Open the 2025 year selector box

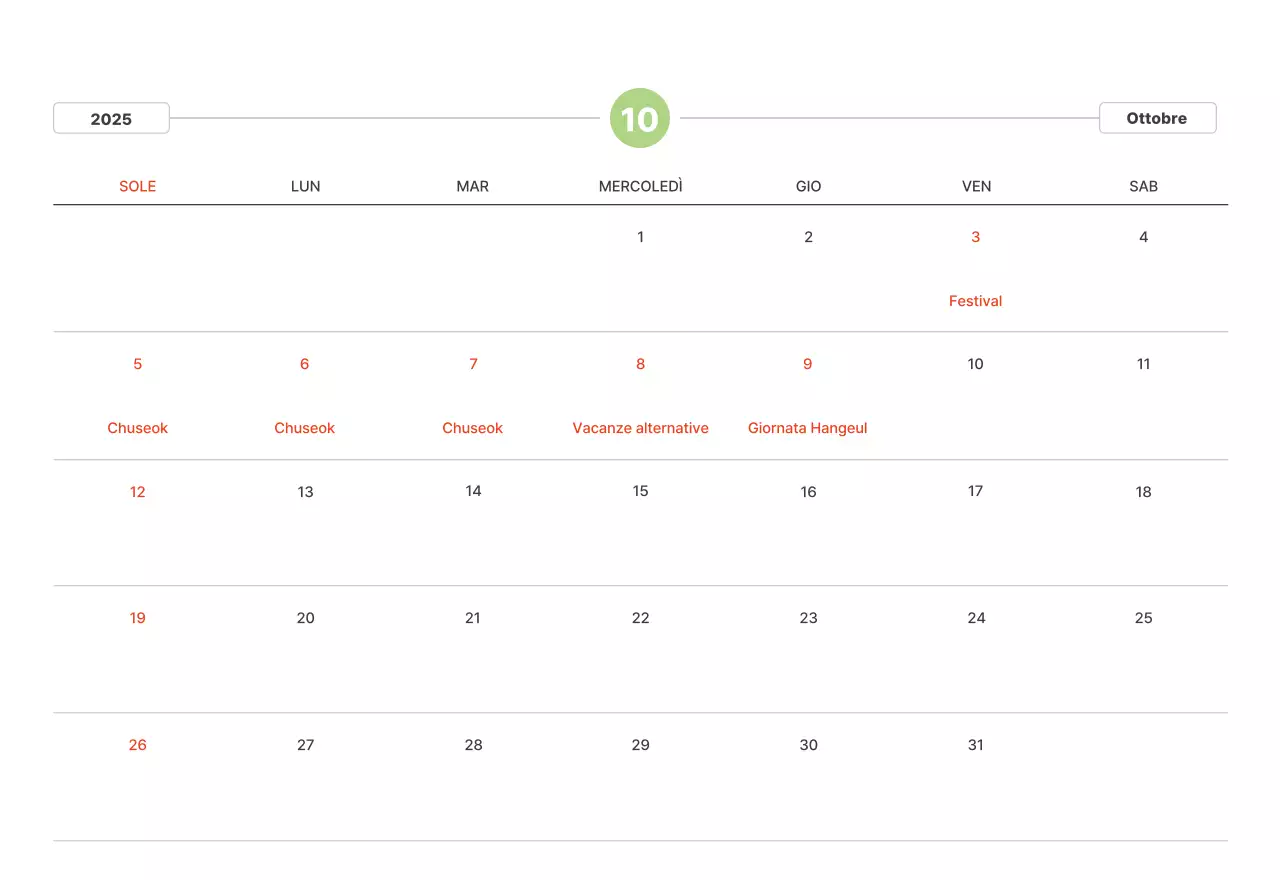tap(111, 118)
